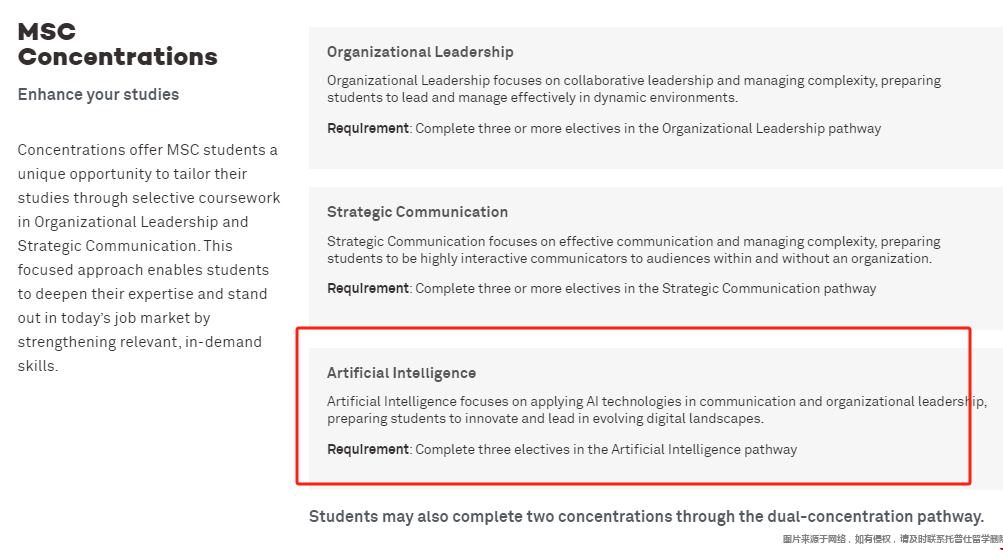Click bold "Requirement" label in Organizational Leadership card
The width and height of the screenshot is (1003, 550).
click(x=367, y=128)
